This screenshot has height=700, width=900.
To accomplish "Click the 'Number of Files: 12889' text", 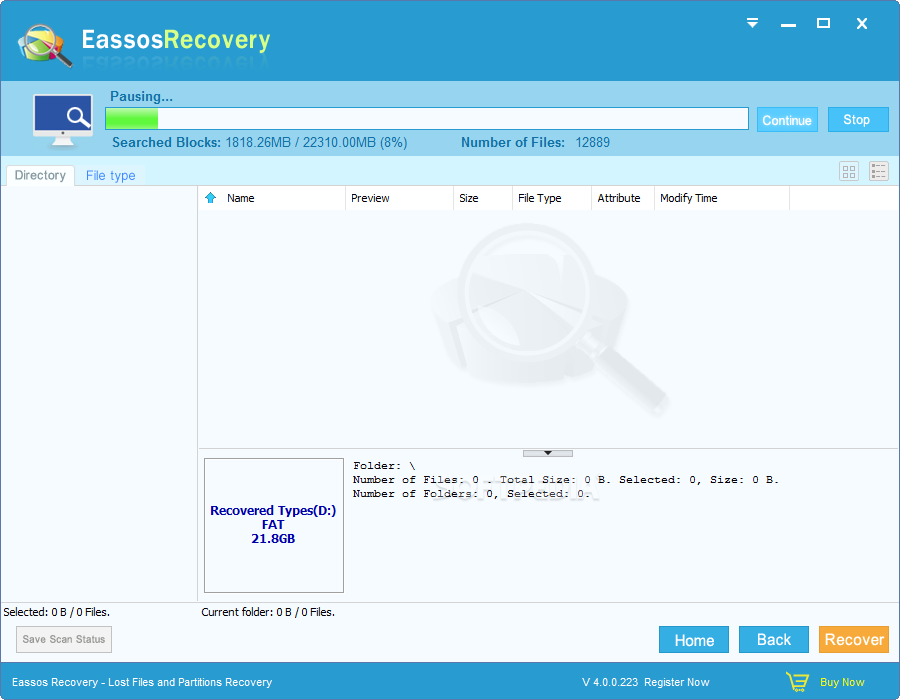I will (x=536, y=142).
